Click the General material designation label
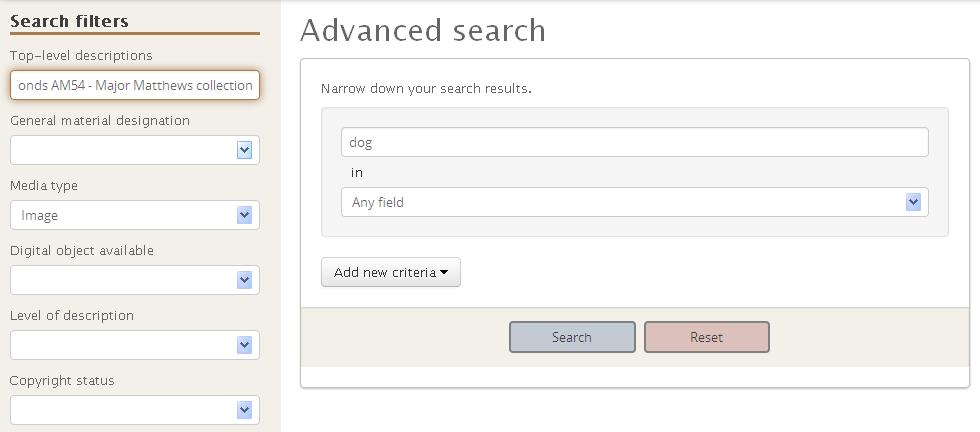Screen dimensions: 980x432 point(100,120)
